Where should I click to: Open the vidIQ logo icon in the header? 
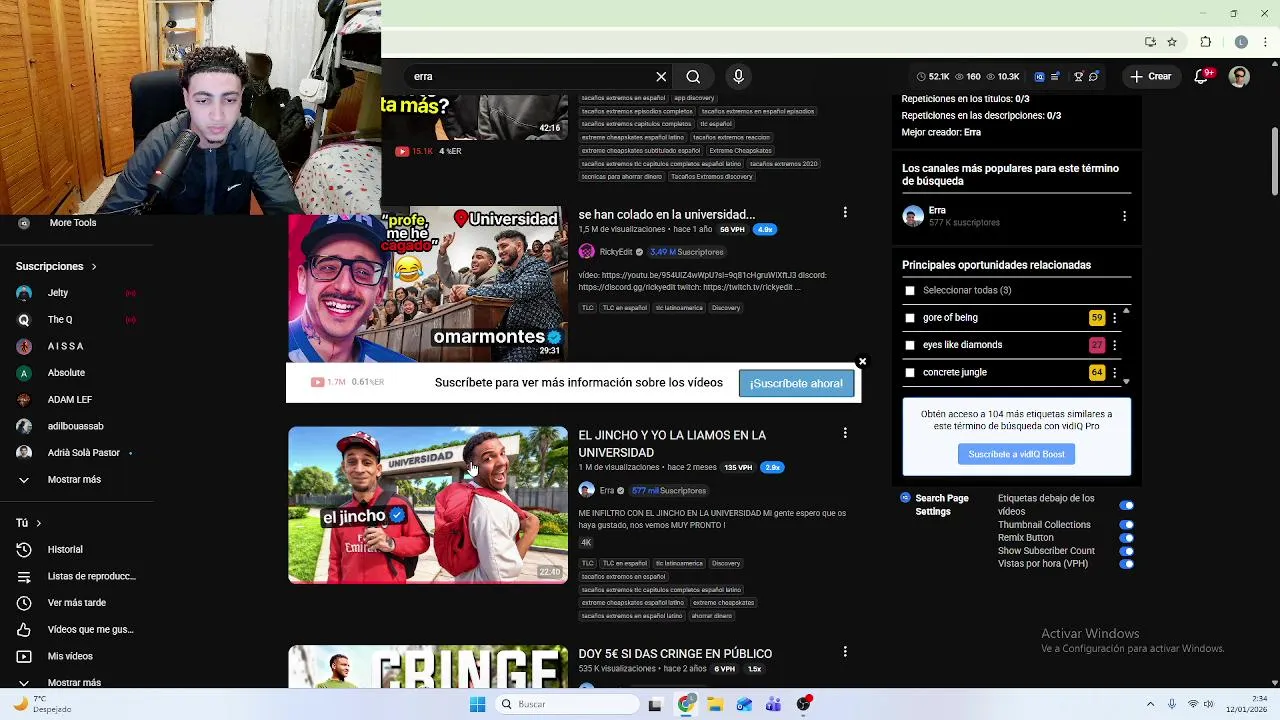point(1040,76)
